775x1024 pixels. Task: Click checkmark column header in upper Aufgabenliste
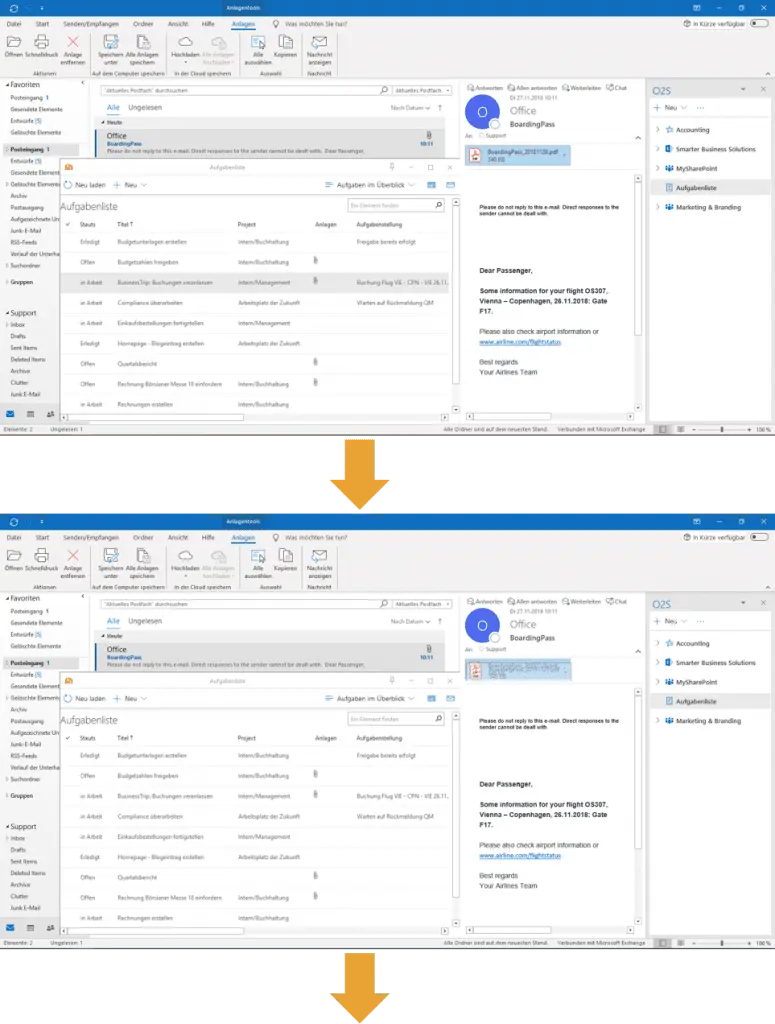tap(68, 224)
